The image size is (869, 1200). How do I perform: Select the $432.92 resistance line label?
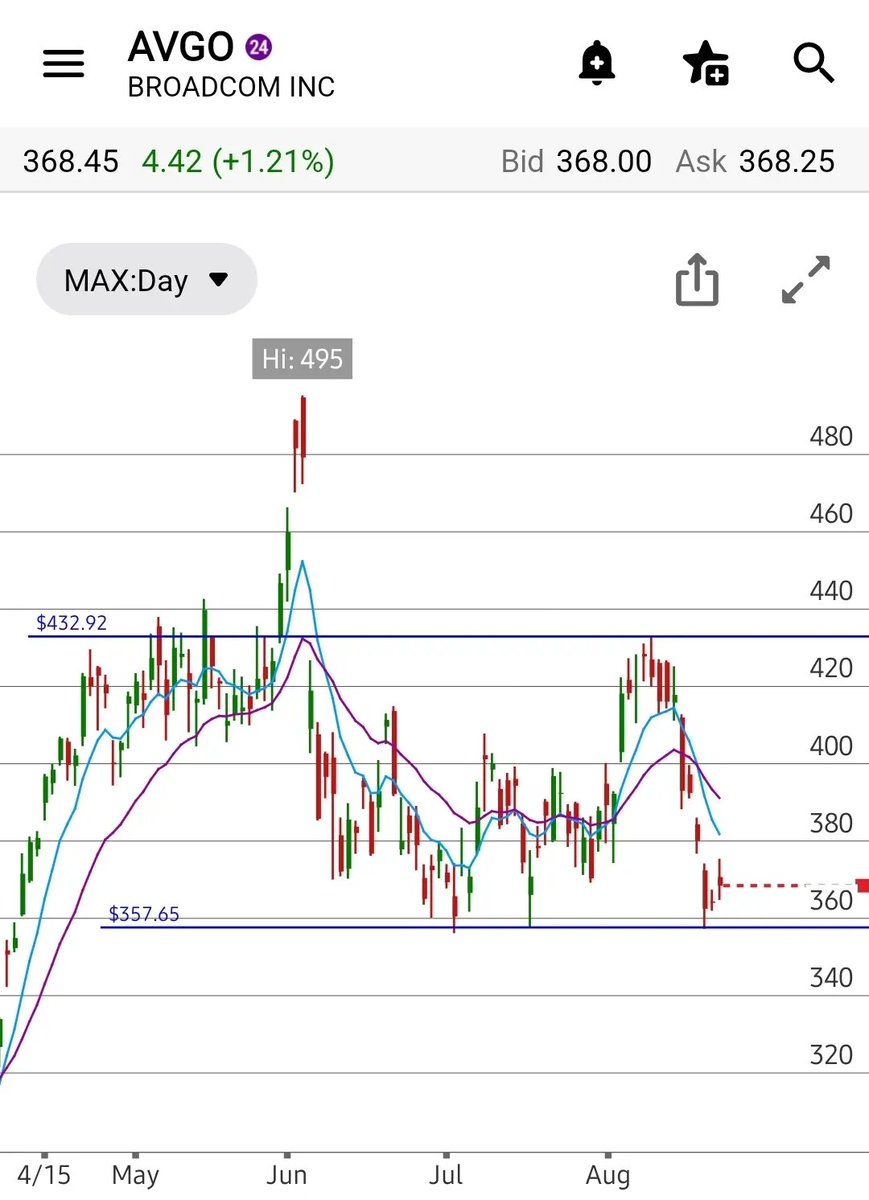[71, 622]
